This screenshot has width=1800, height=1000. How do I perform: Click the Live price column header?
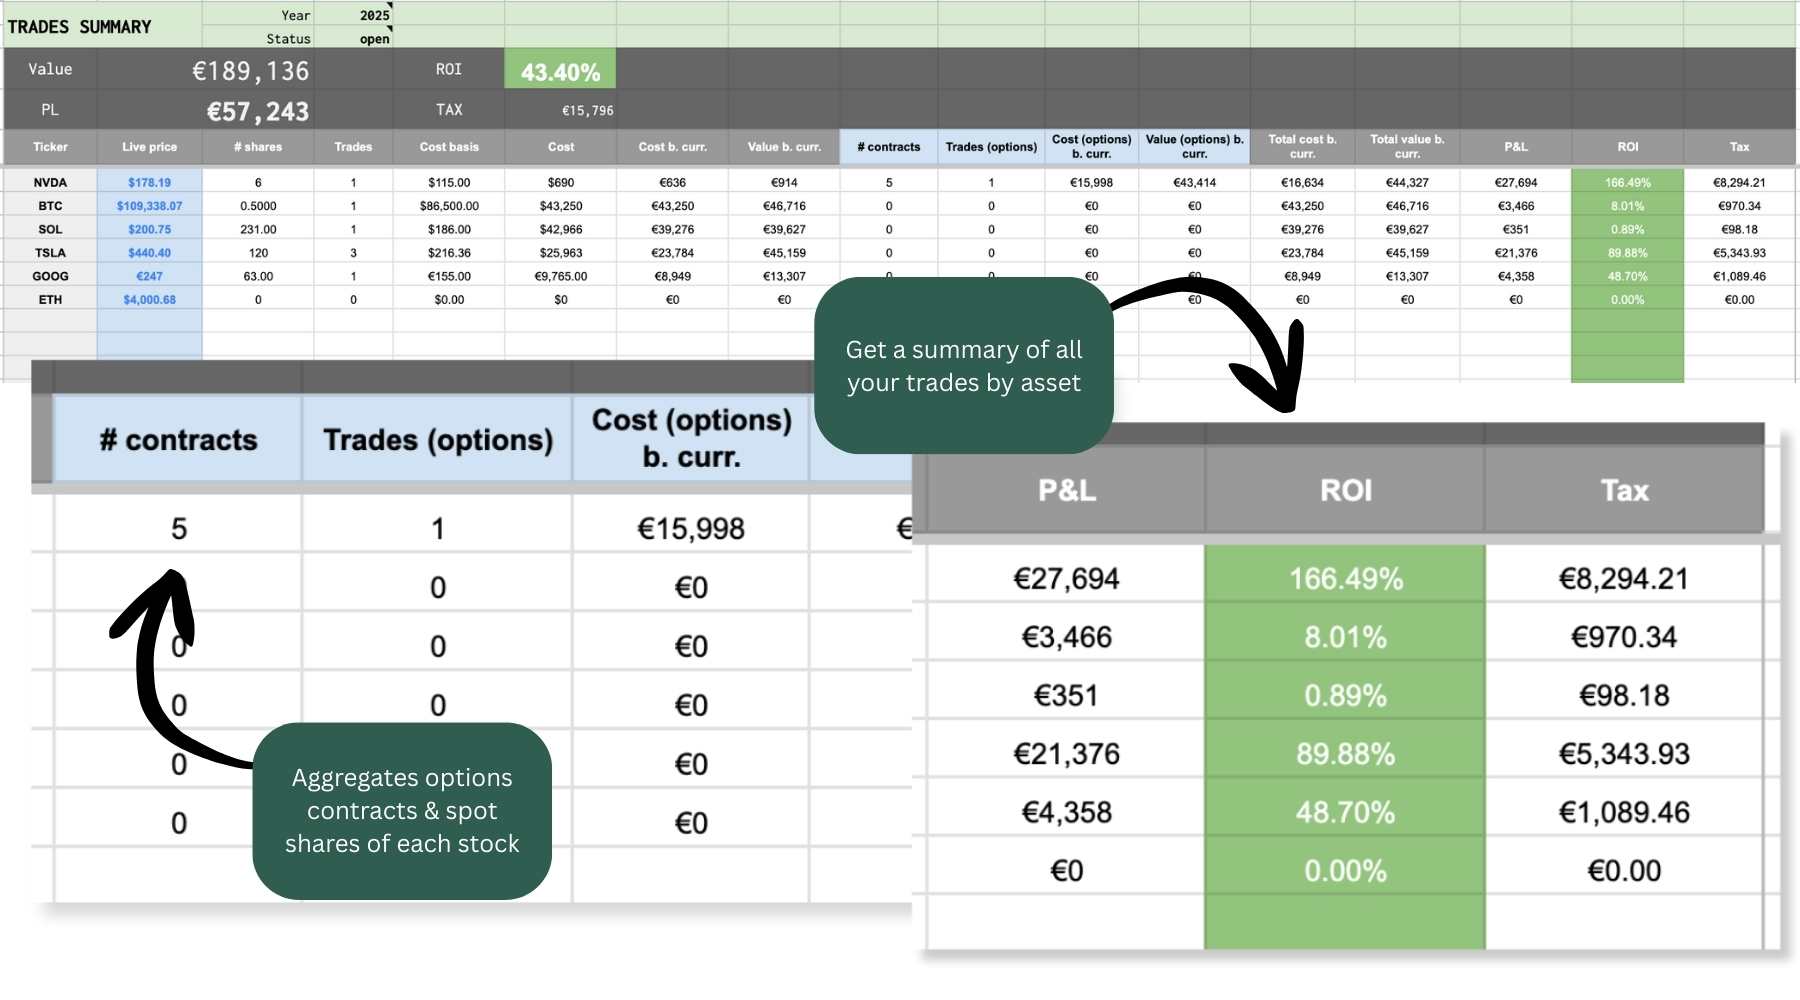click(x=149, y=147)
